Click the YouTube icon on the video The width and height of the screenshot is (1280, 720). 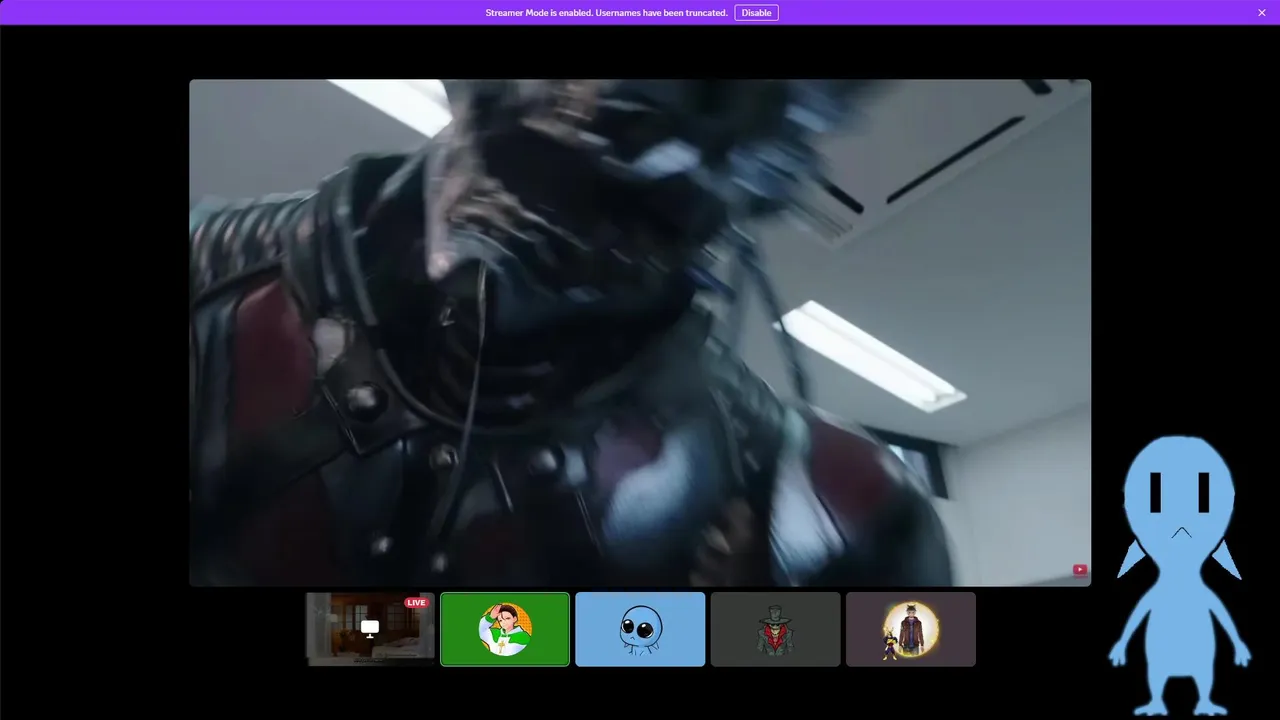pyautogui.click(x=1080, y=570)
